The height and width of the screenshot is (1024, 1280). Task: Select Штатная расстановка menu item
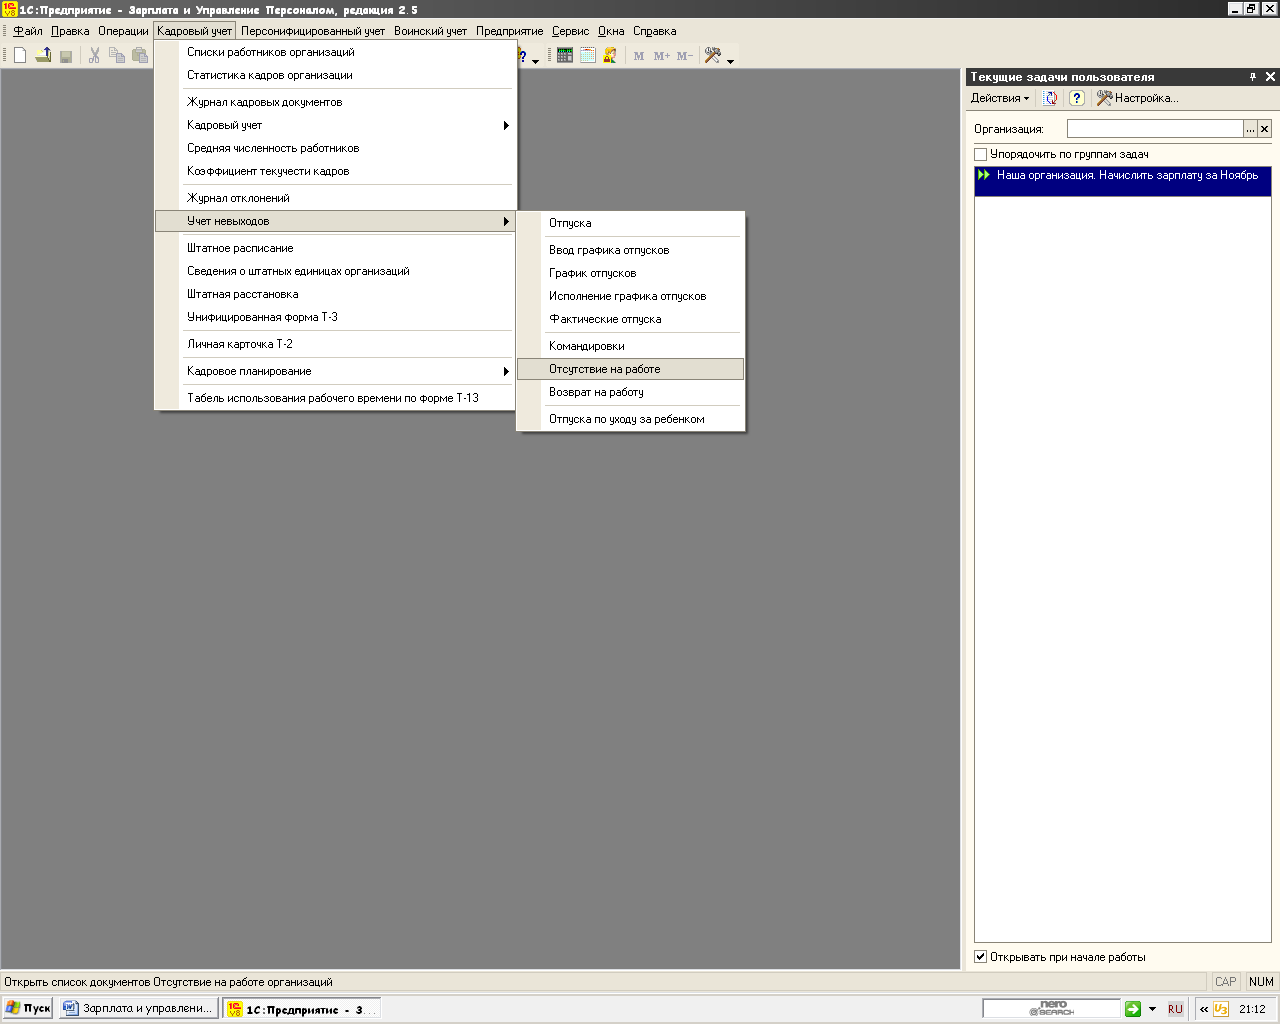click(335, 294)
